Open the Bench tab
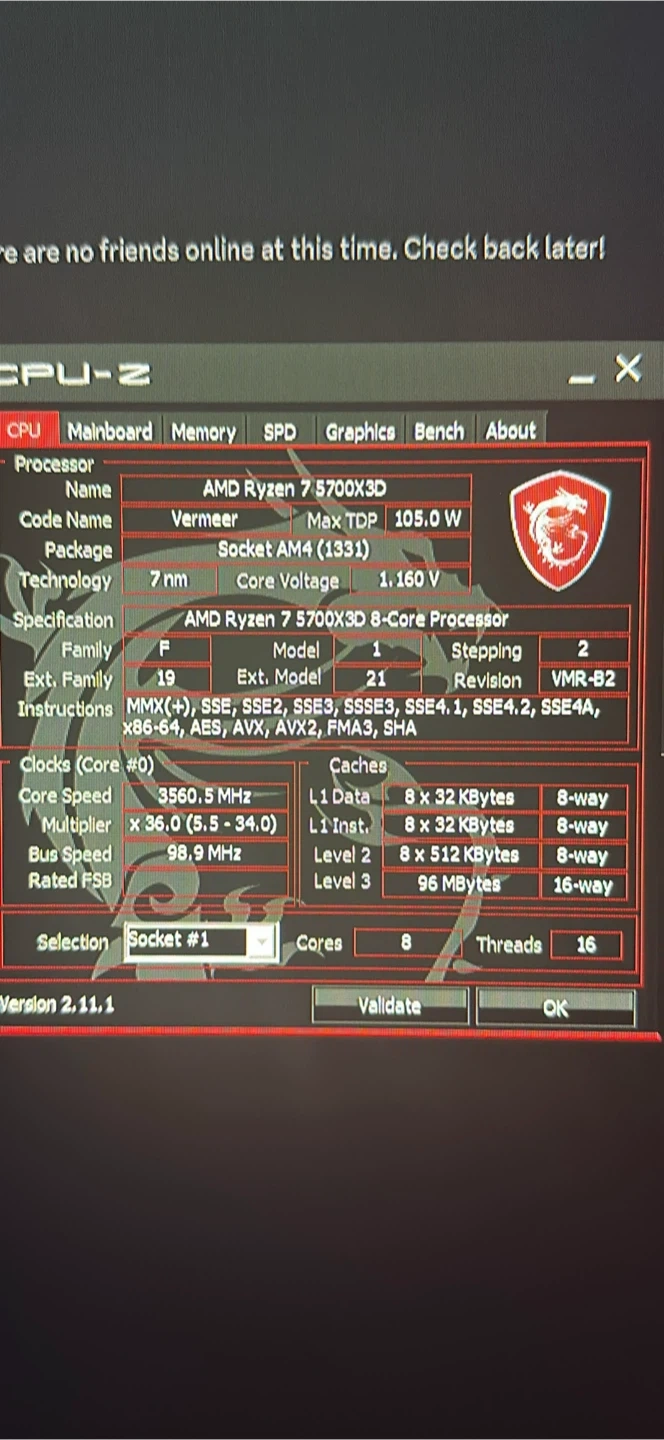The height and width of the screenshot is (1440, 664). (439, 431)
